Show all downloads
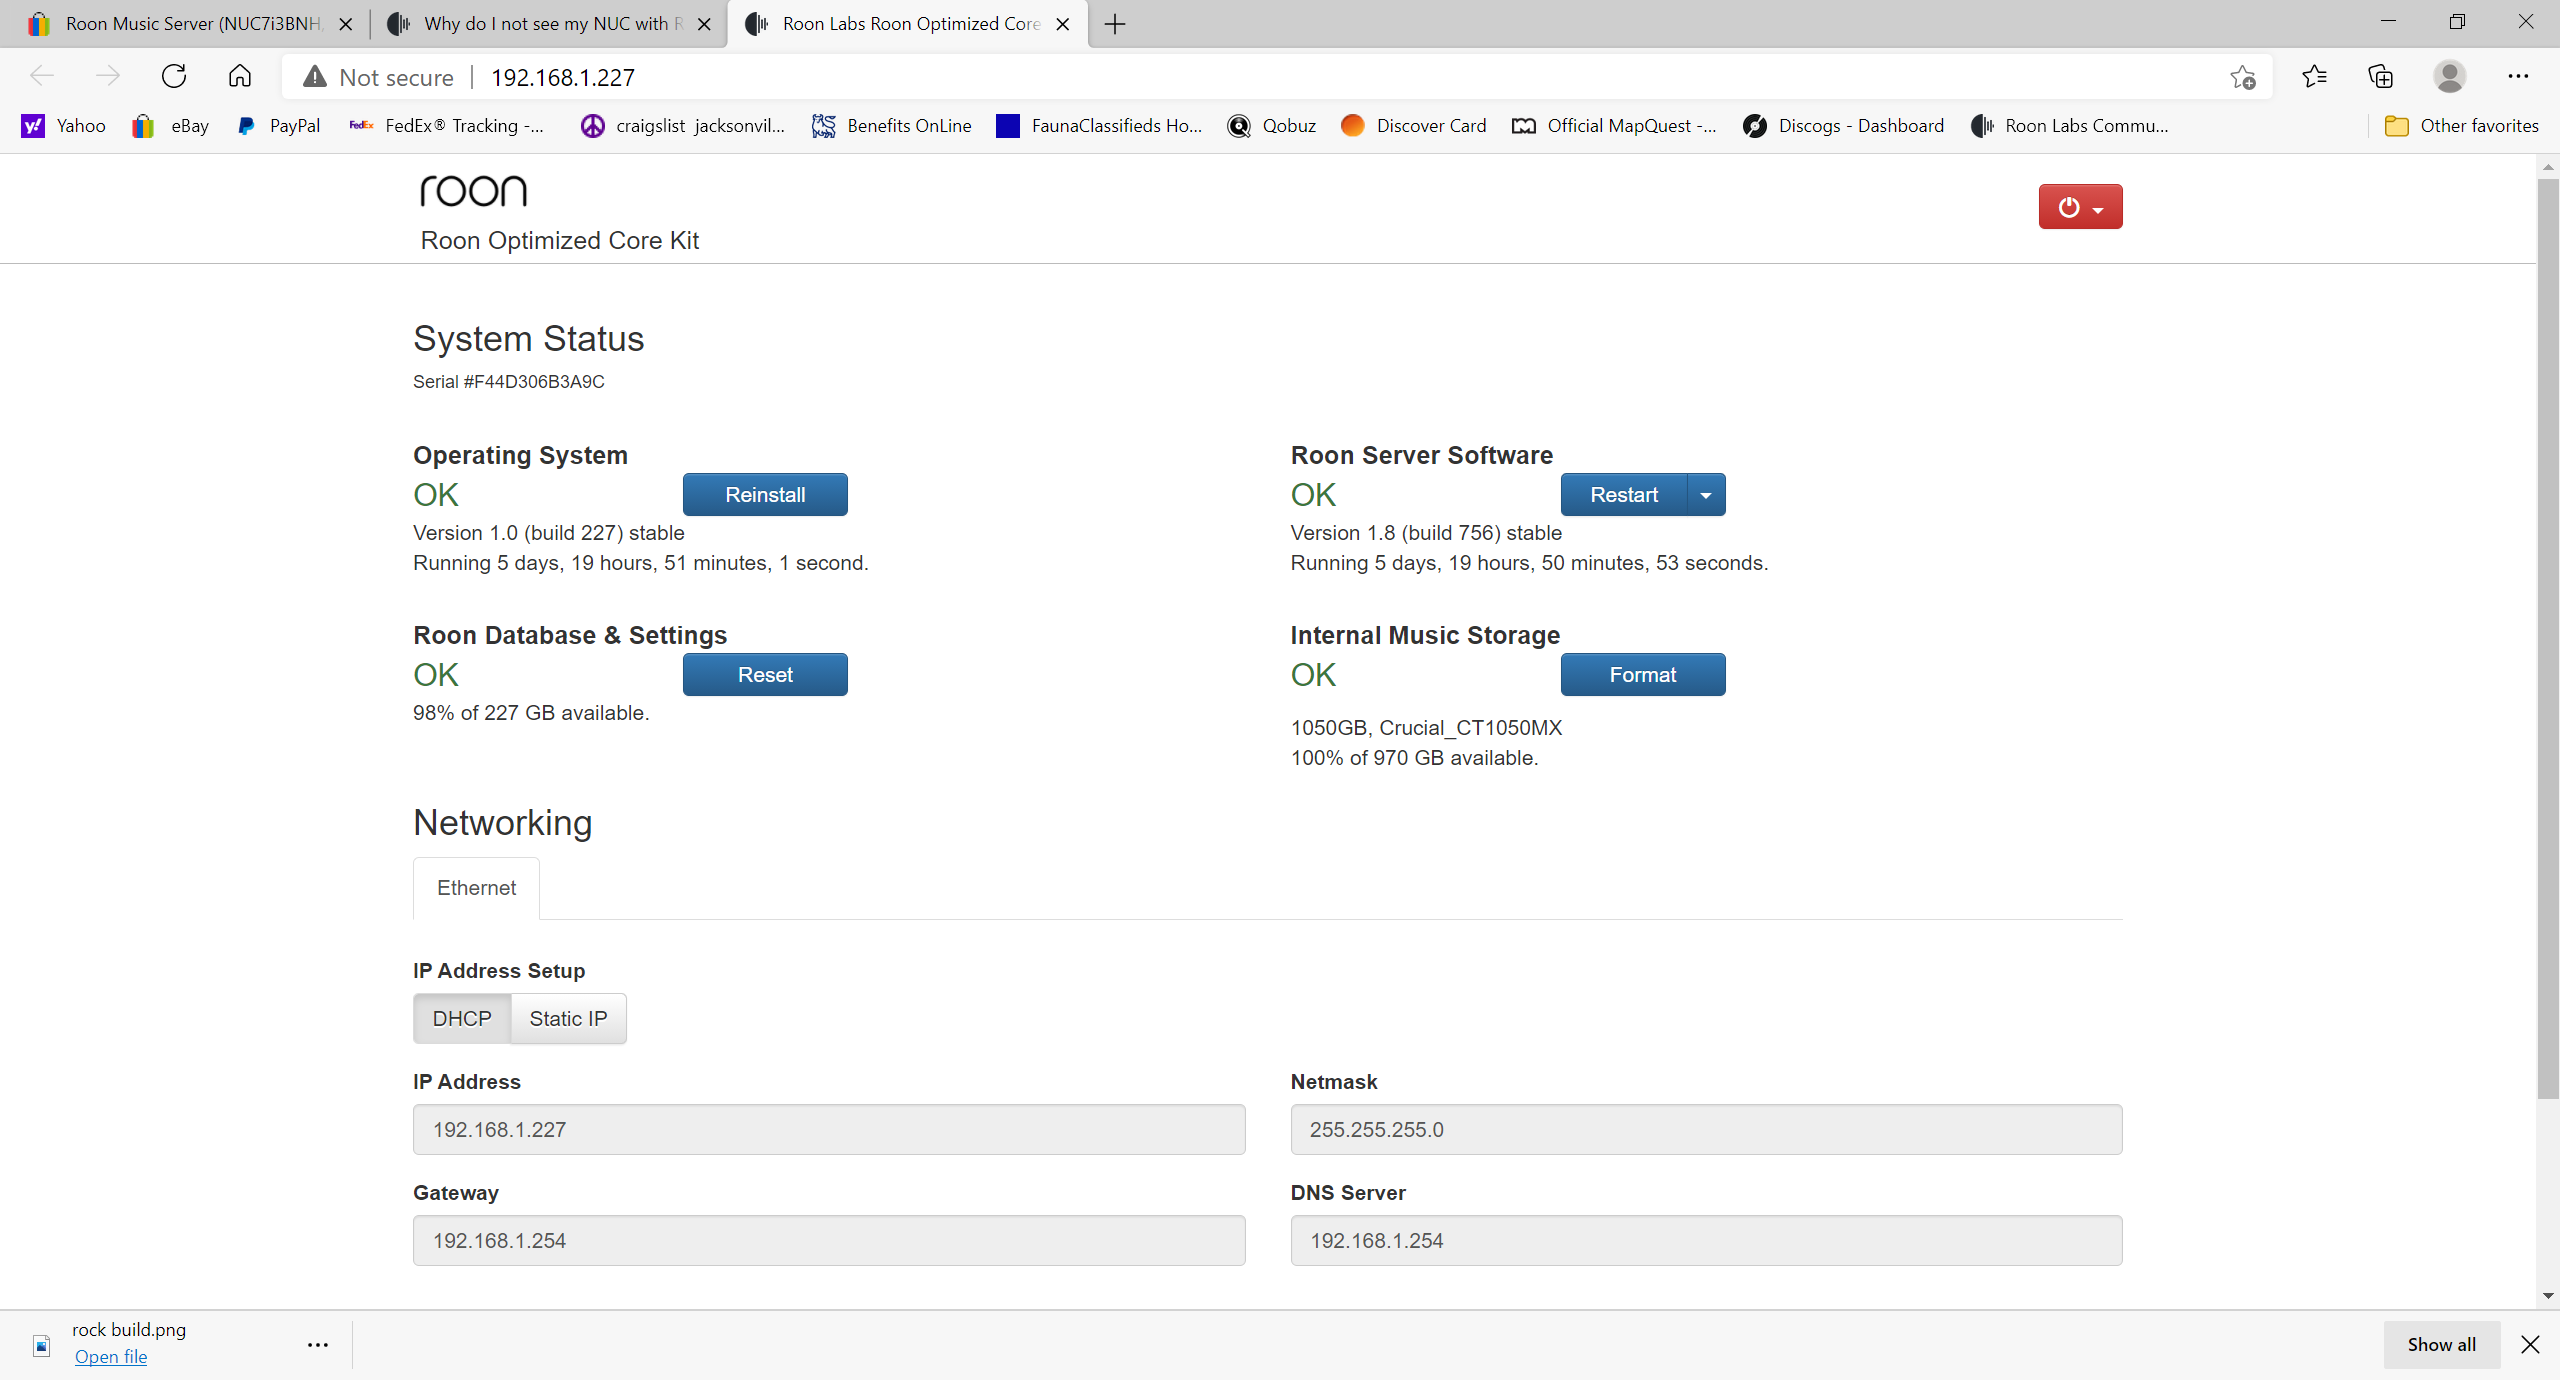 point(2442,1345)
